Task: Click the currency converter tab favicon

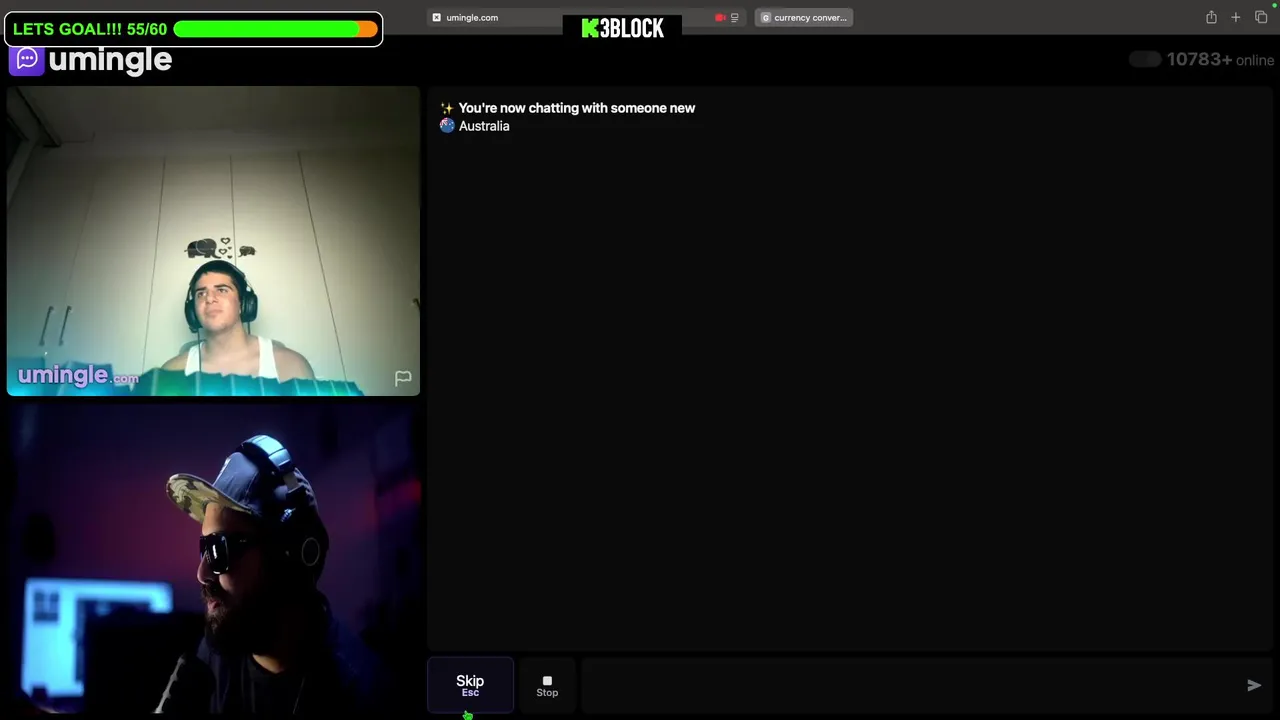Action: point(766,17)
